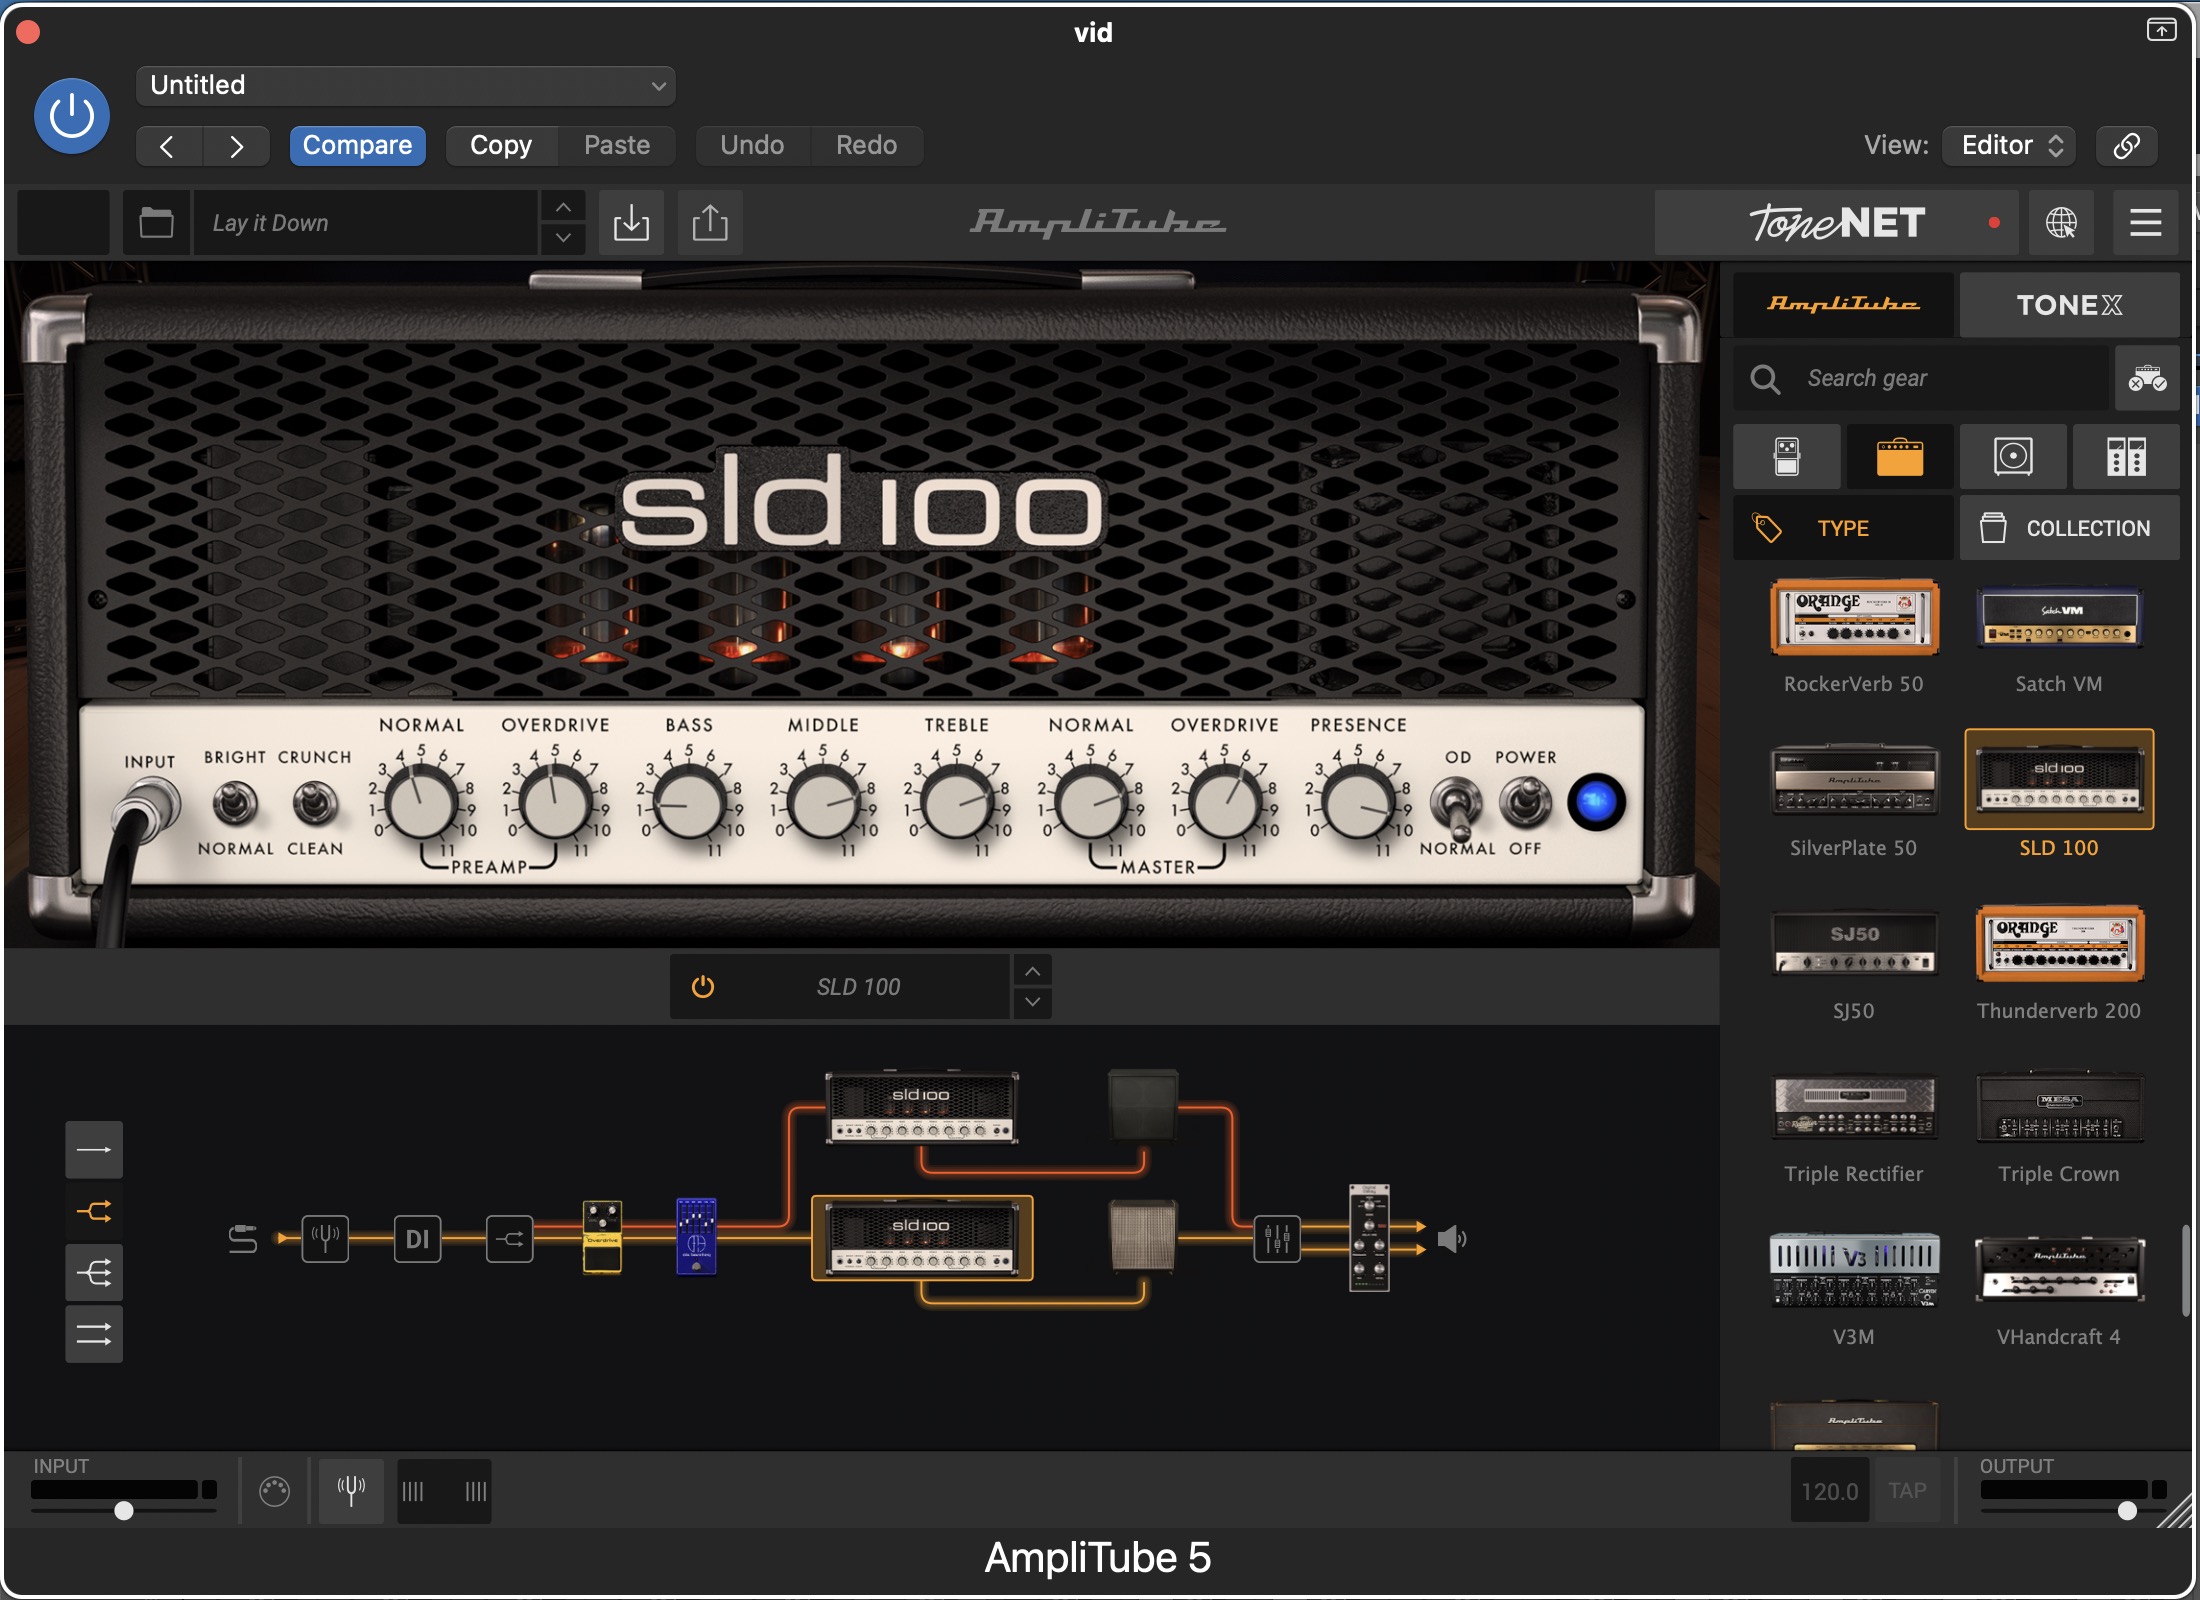
Task: Switch to the TONEX tab
Action: coord(2068,305)
